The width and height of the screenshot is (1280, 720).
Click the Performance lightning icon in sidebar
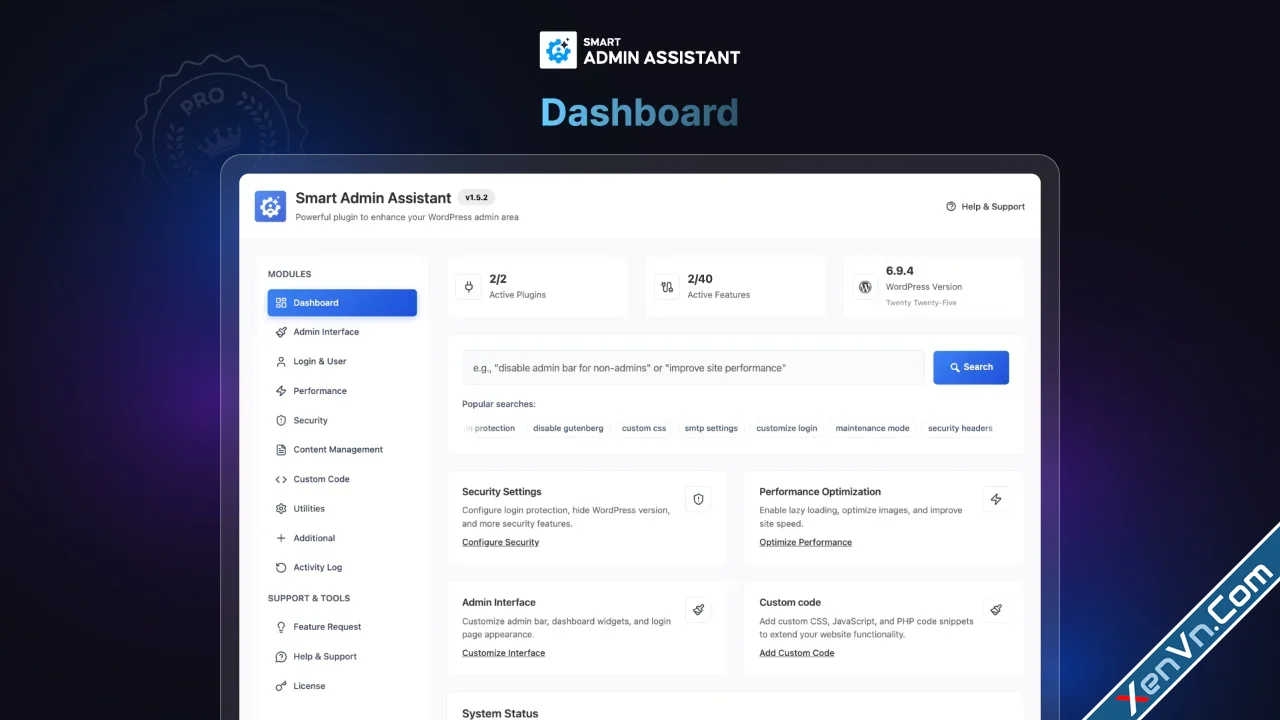(281, 391)
